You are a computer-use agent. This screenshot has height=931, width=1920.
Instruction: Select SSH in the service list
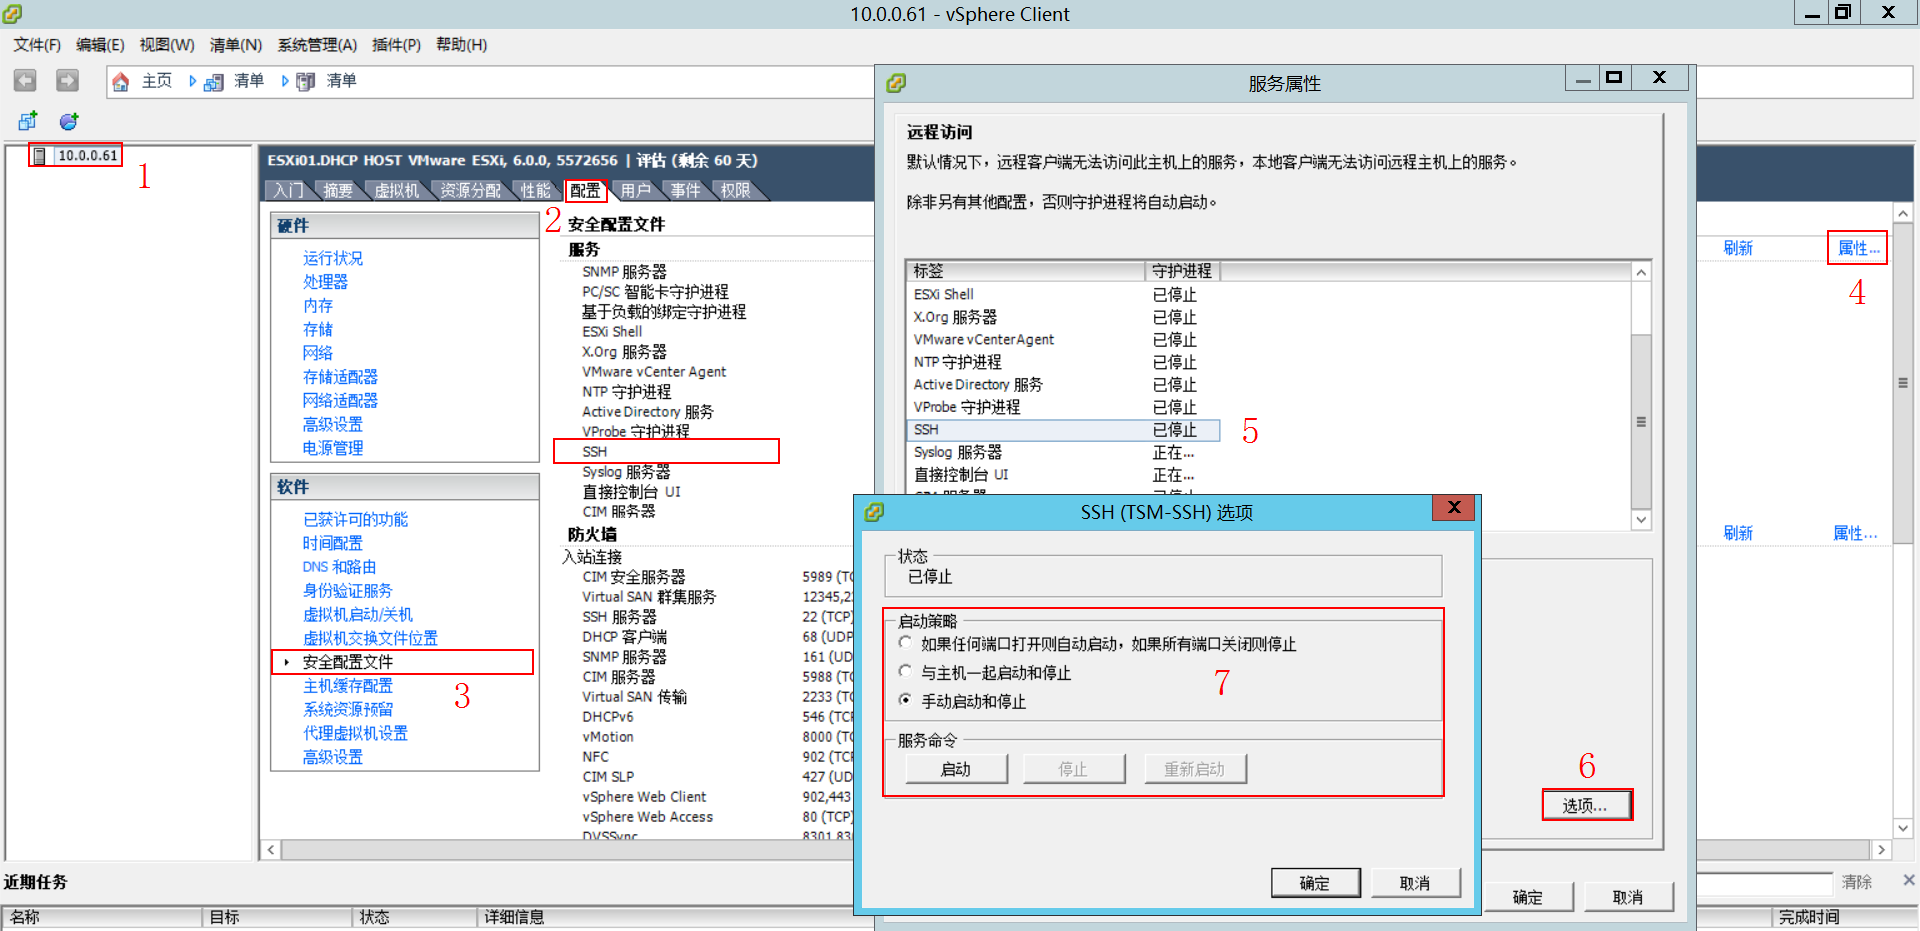click(927, 429)
